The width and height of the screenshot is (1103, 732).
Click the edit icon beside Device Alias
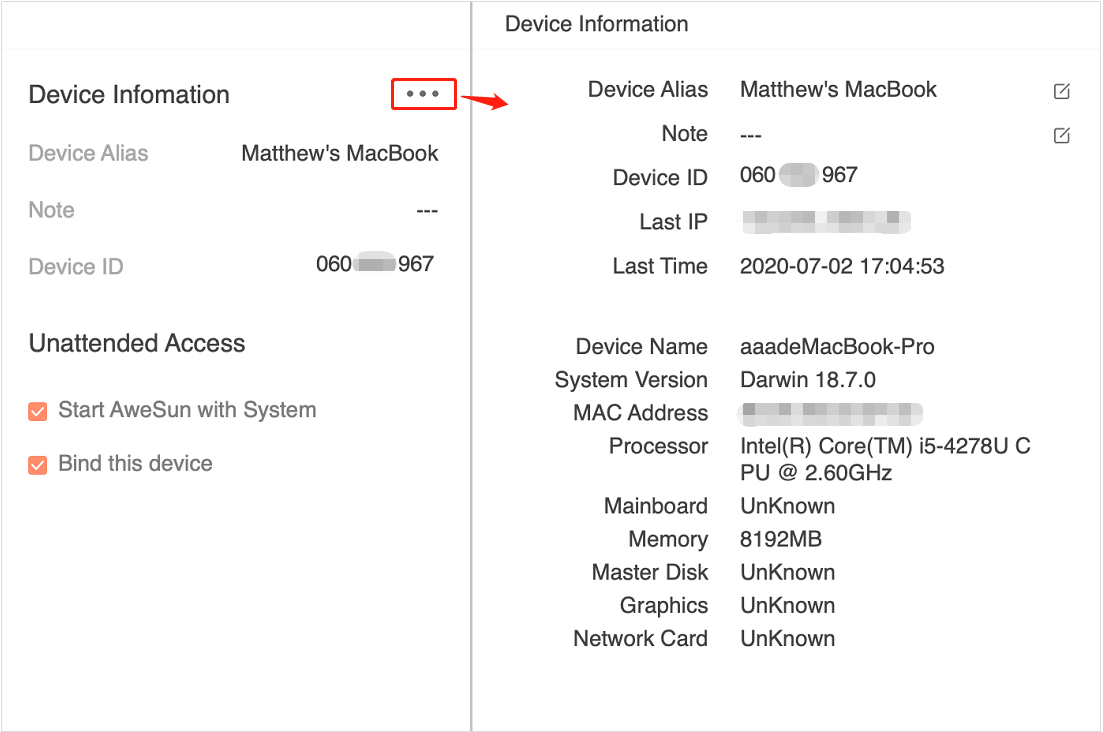tap(1062, 91)
